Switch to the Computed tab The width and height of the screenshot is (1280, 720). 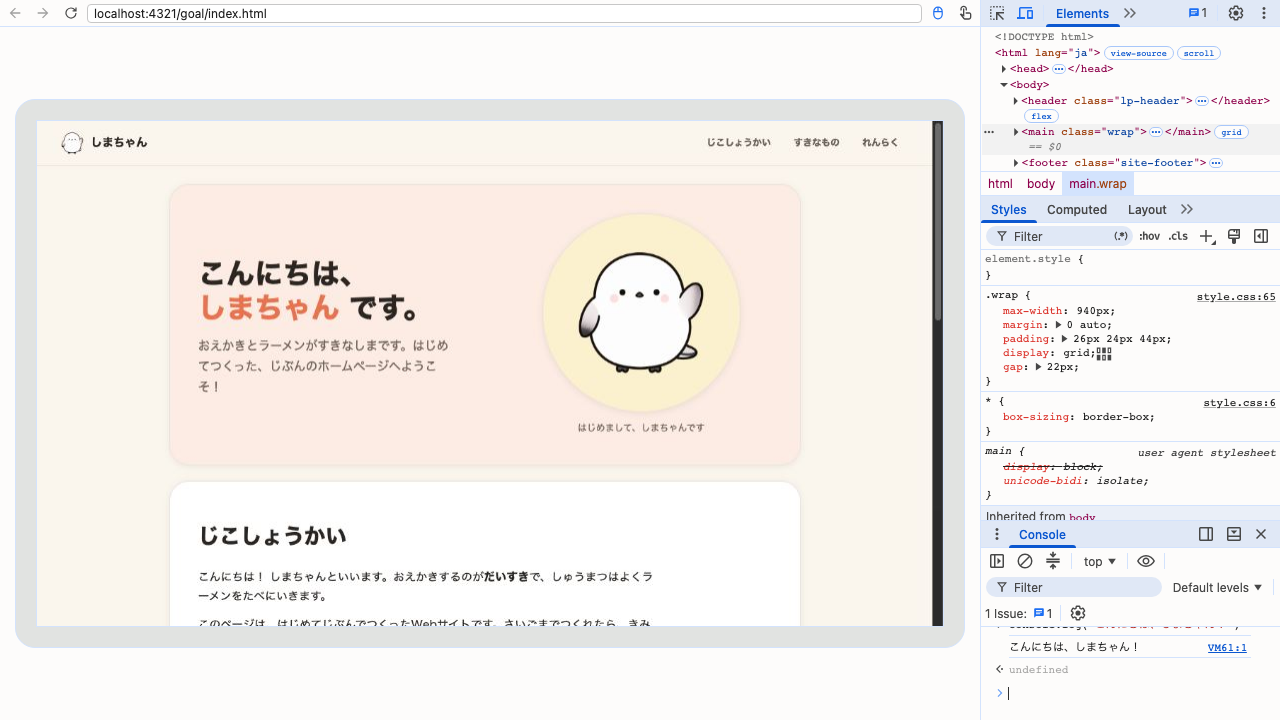click(x=1077, y=209)
